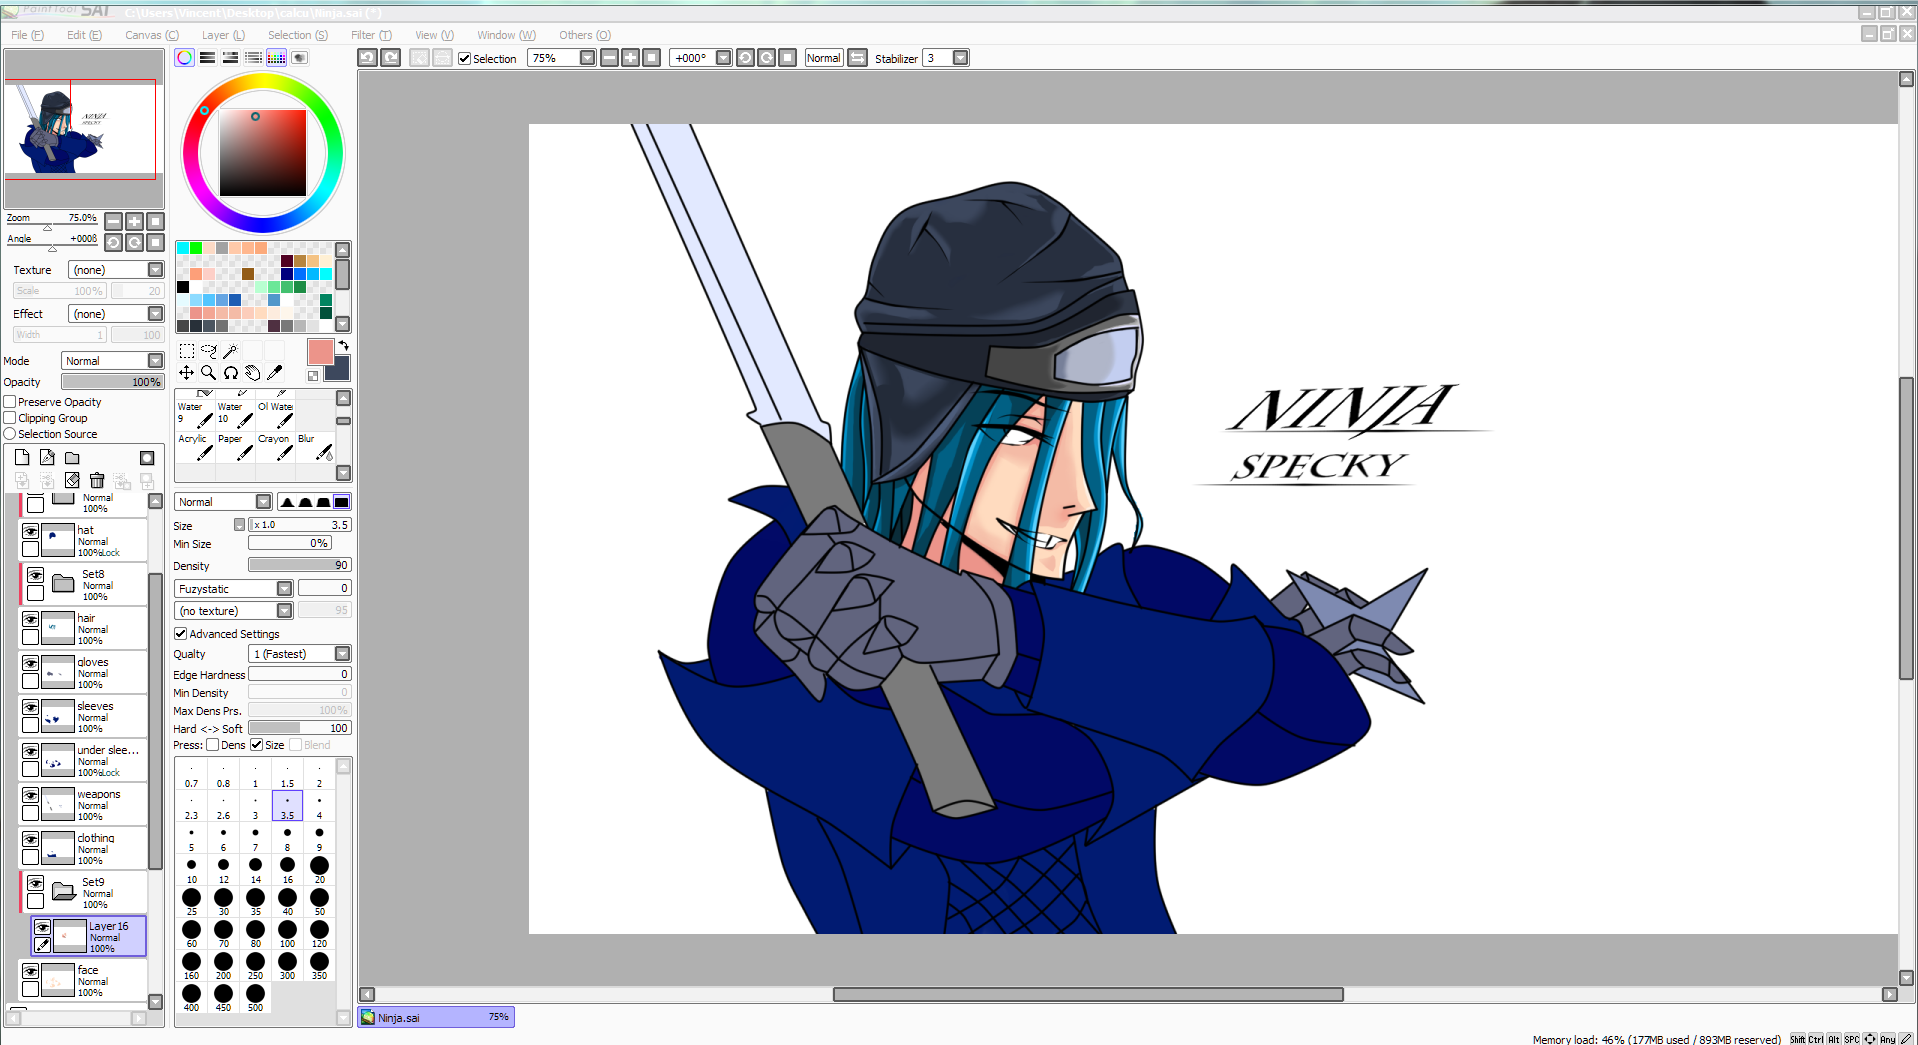Image resolution: width=1918 pixels, height=1045 pixels.
Task: Select the Hand scroll tool
Action: coord(253,373)
